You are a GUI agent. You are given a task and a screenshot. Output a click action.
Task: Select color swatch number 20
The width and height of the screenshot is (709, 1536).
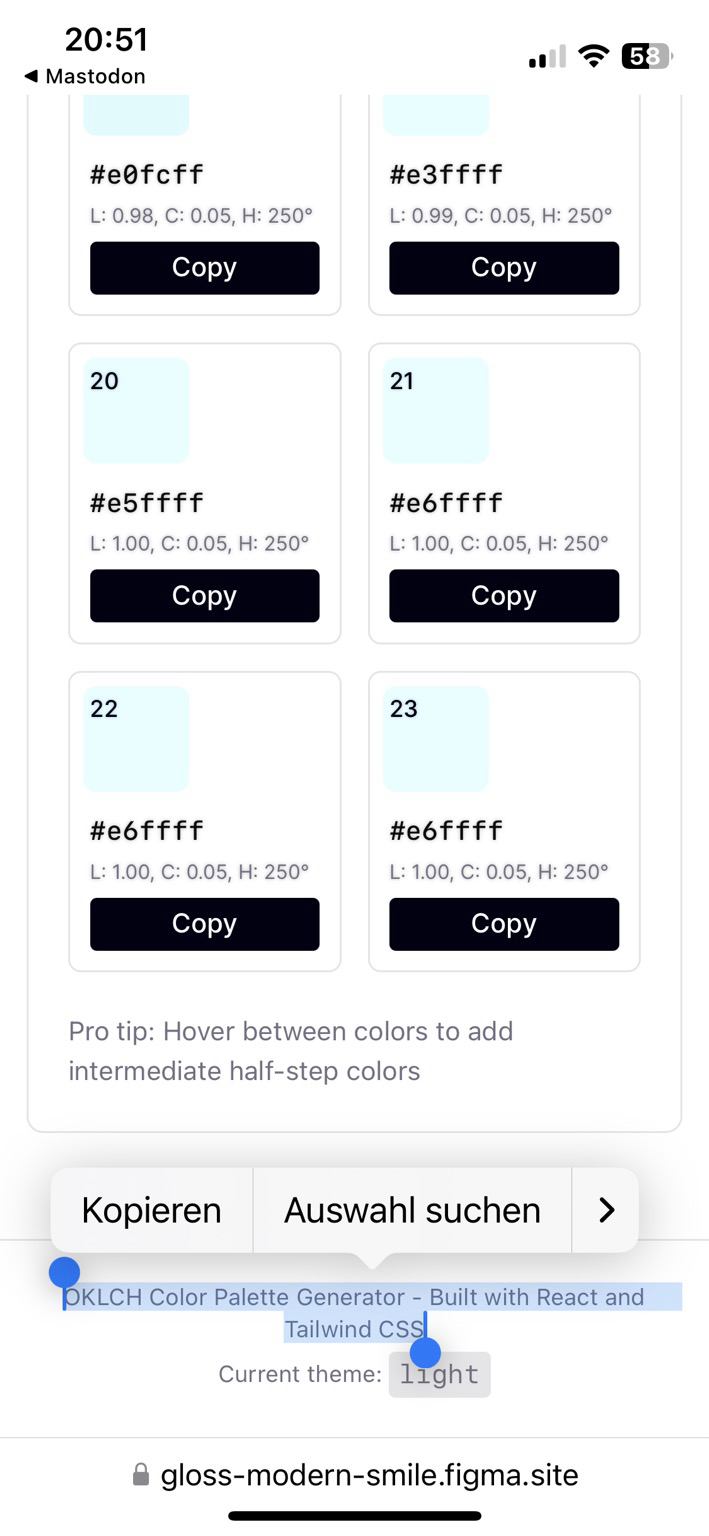pos(136,410)
